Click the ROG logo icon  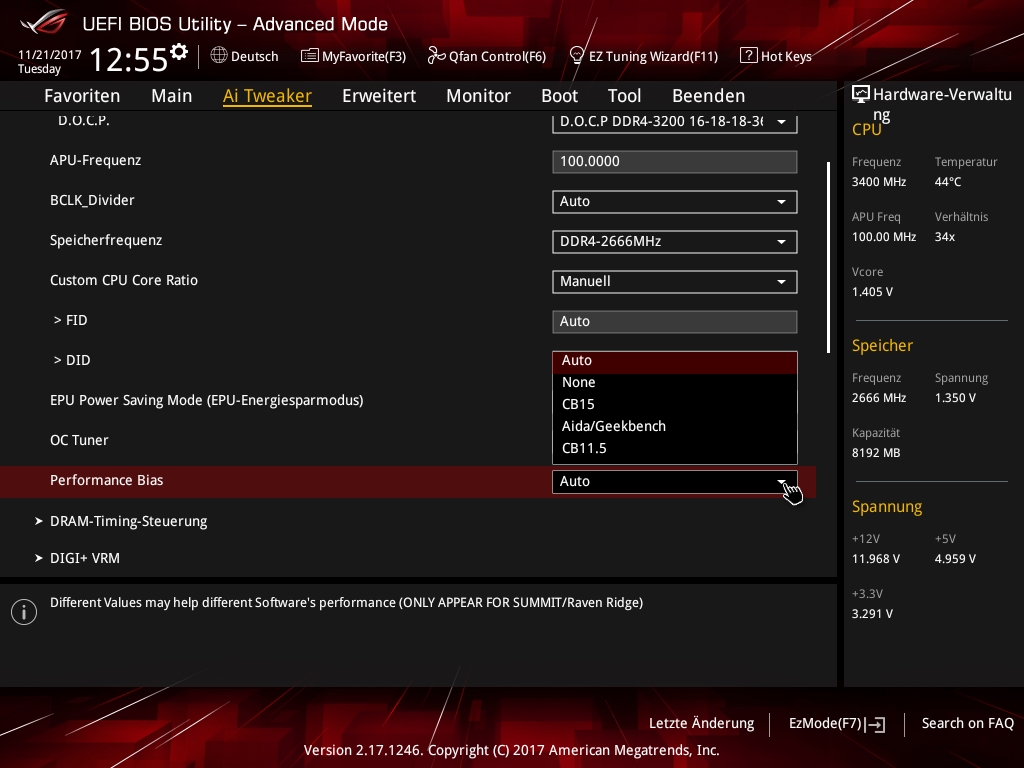point(43,22)
